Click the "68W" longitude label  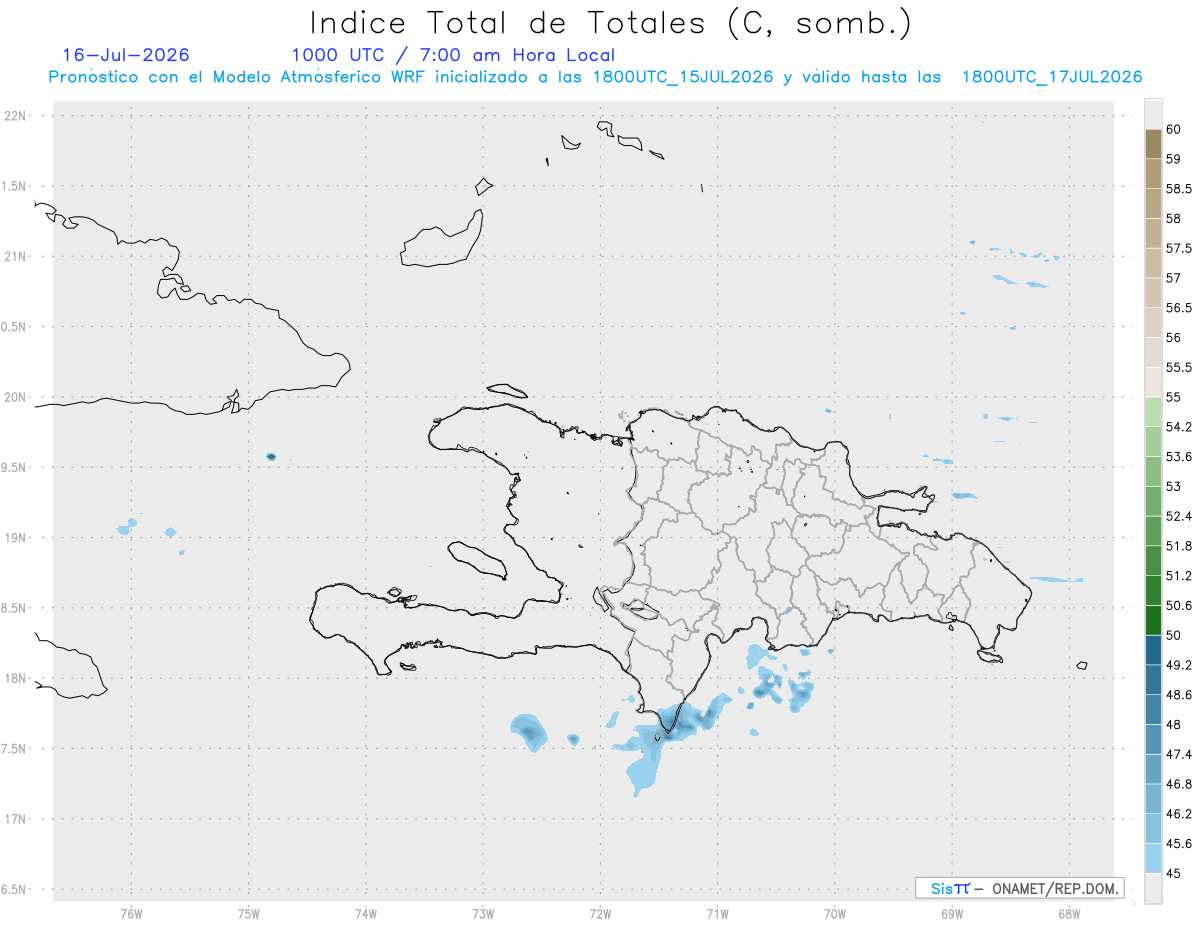[1069, 914]
